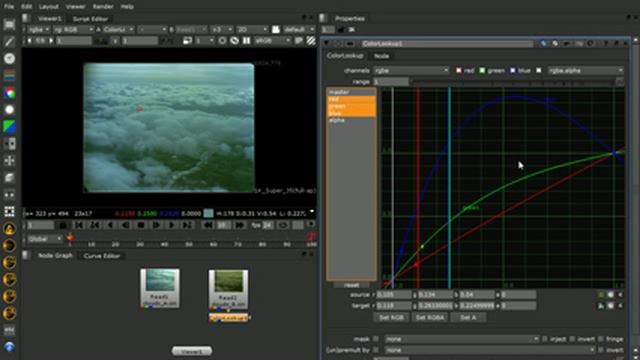Open the rgba.alpha channel dropdown
This screenshot has width=640, height=360.
(586, 71)
